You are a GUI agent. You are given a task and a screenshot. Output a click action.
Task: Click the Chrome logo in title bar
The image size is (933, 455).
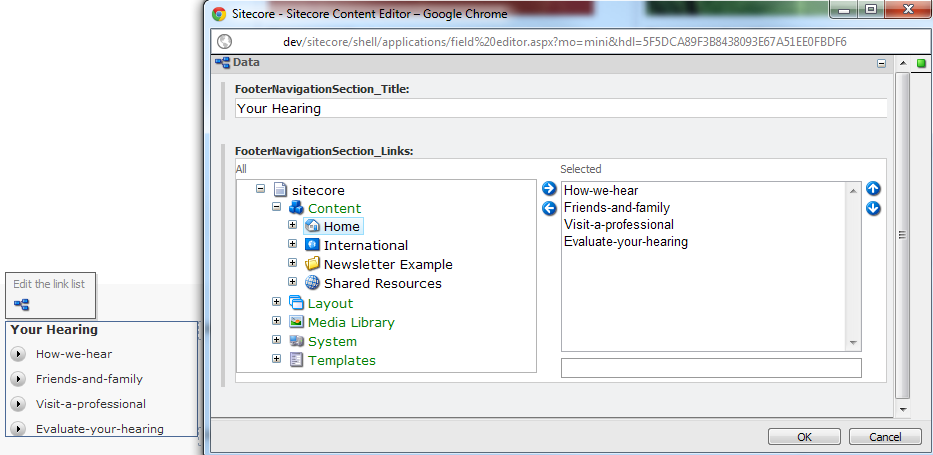[219, 13]
